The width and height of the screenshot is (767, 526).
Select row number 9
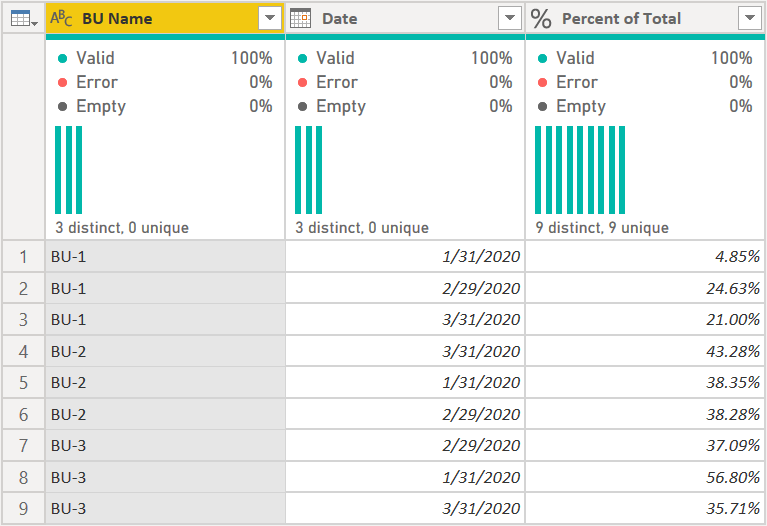[23, 508]
